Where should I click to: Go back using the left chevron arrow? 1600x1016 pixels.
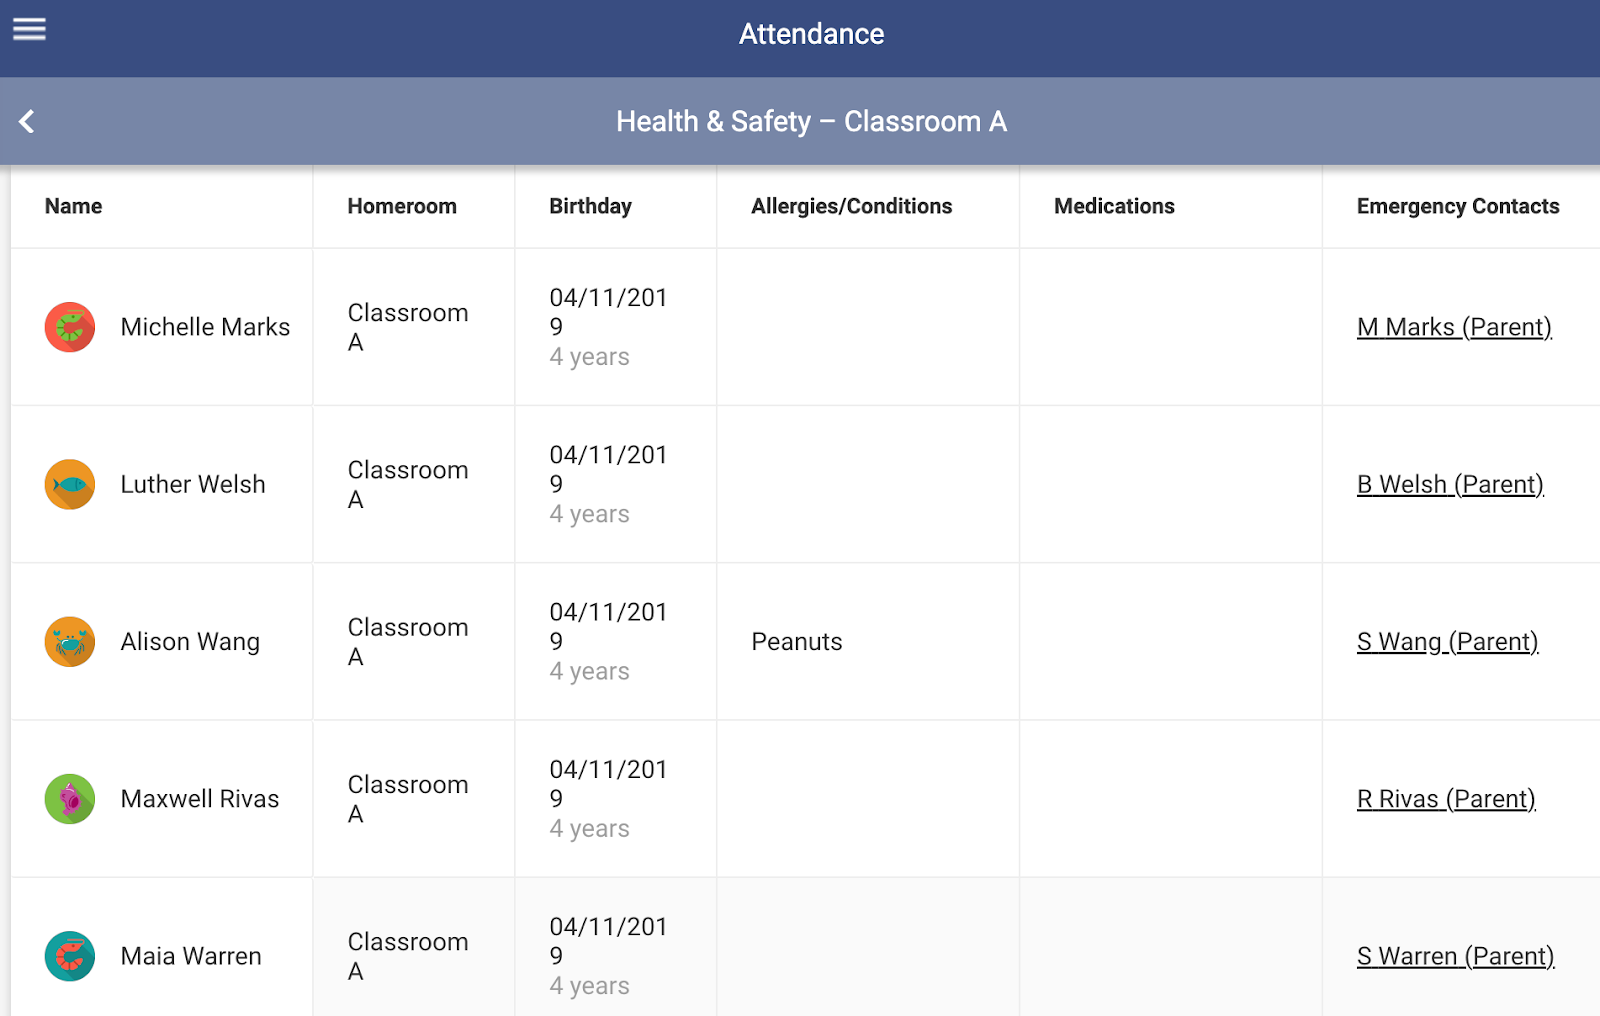tap(27, 122)
